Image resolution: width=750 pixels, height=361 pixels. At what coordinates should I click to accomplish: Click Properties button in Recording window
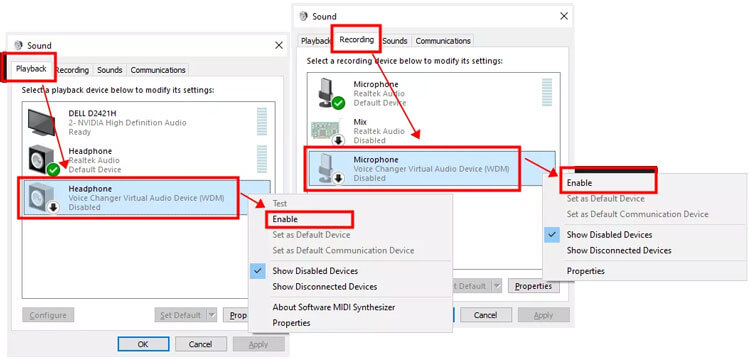point(533,286)
